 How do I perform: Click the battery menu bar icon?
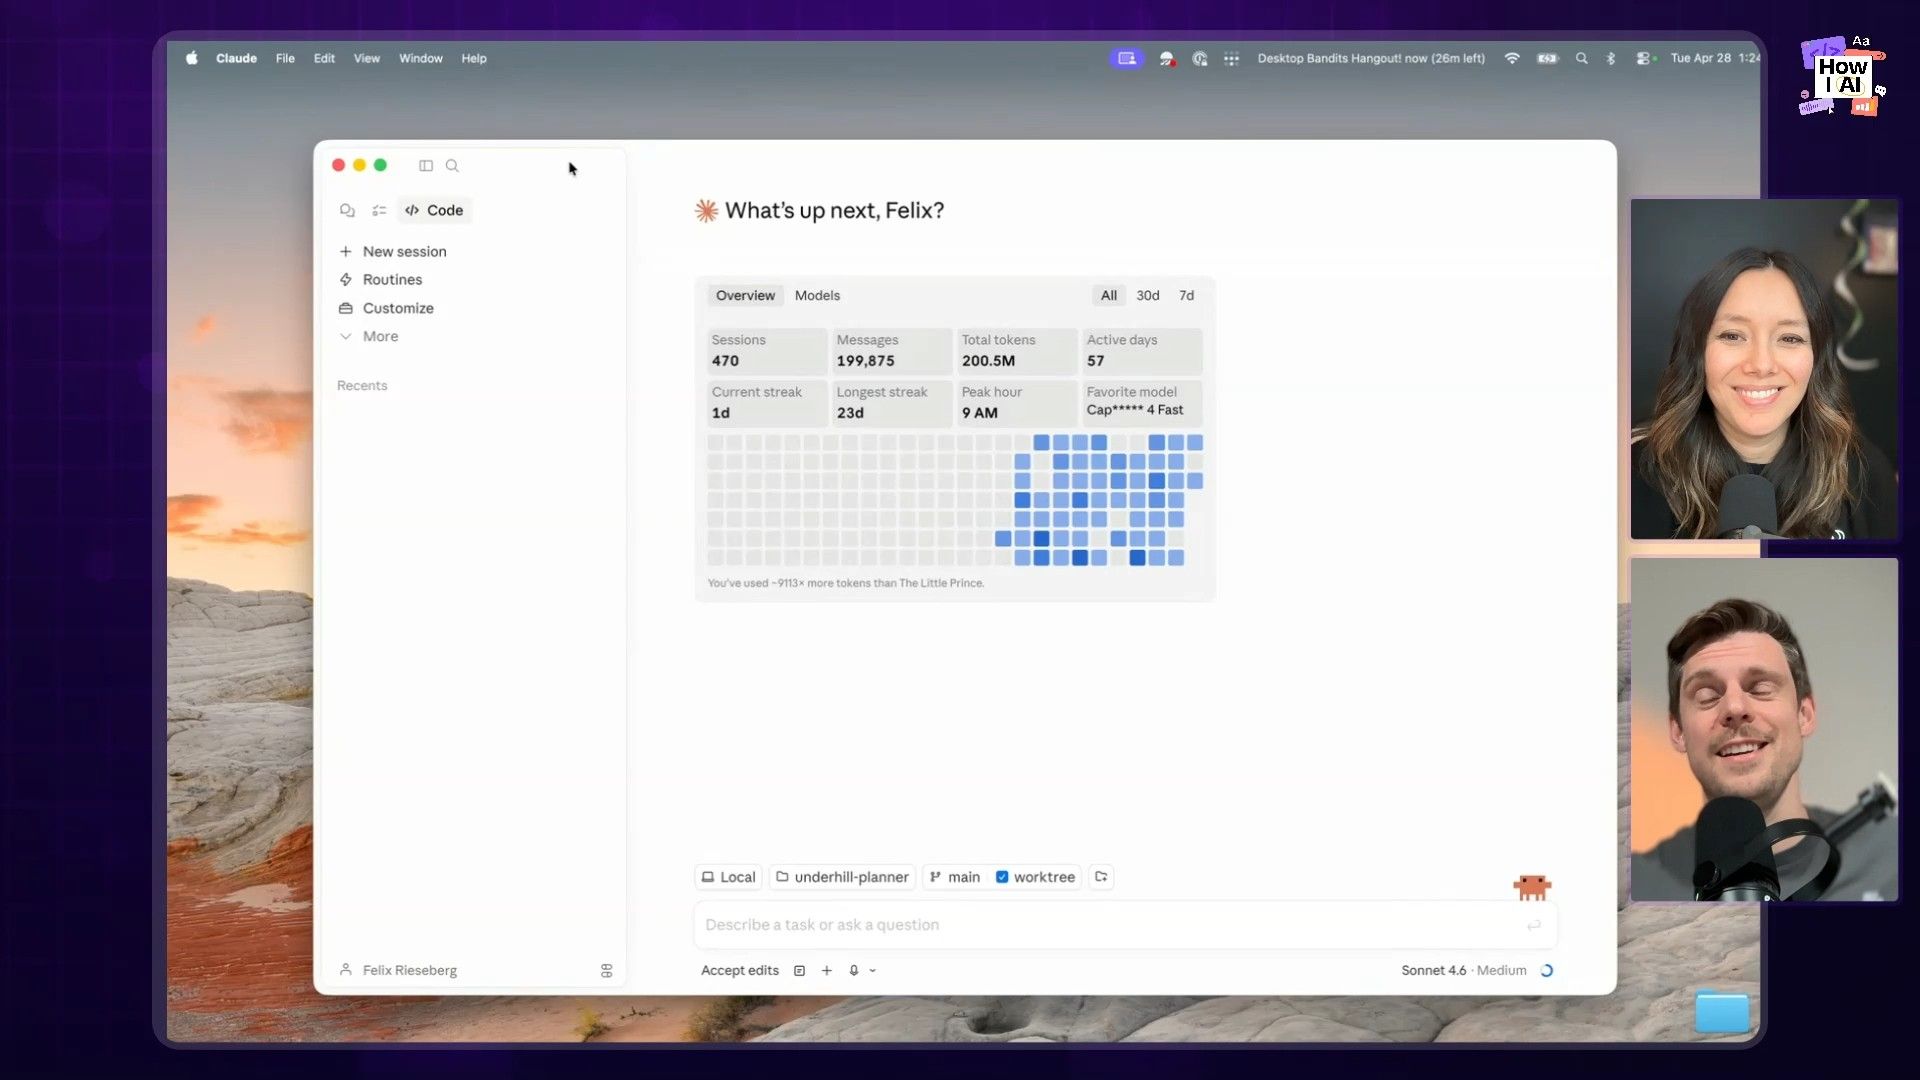[1547, 58]
